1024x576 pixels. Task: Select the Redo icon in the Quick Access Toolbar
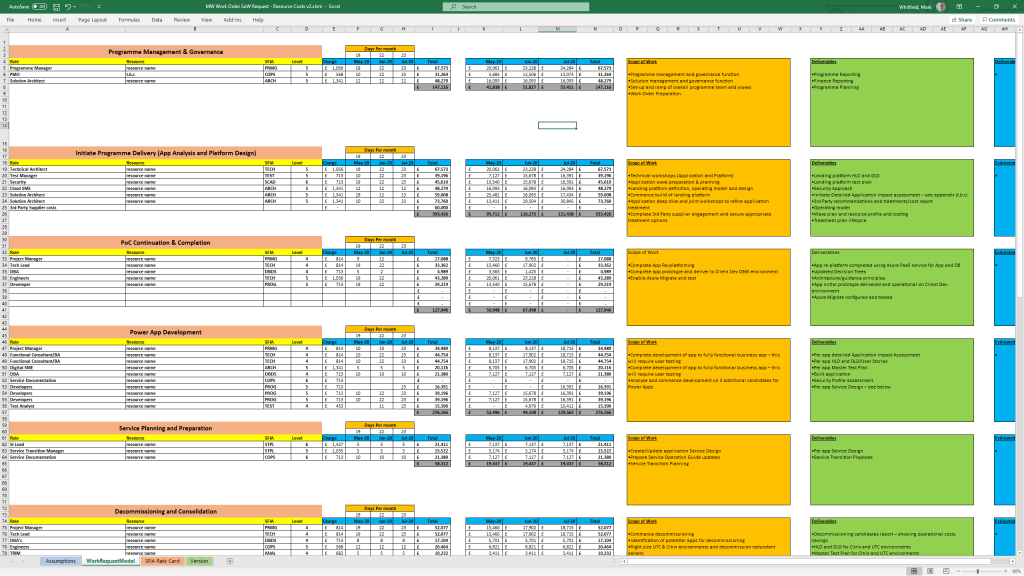[x=84, y=6]
